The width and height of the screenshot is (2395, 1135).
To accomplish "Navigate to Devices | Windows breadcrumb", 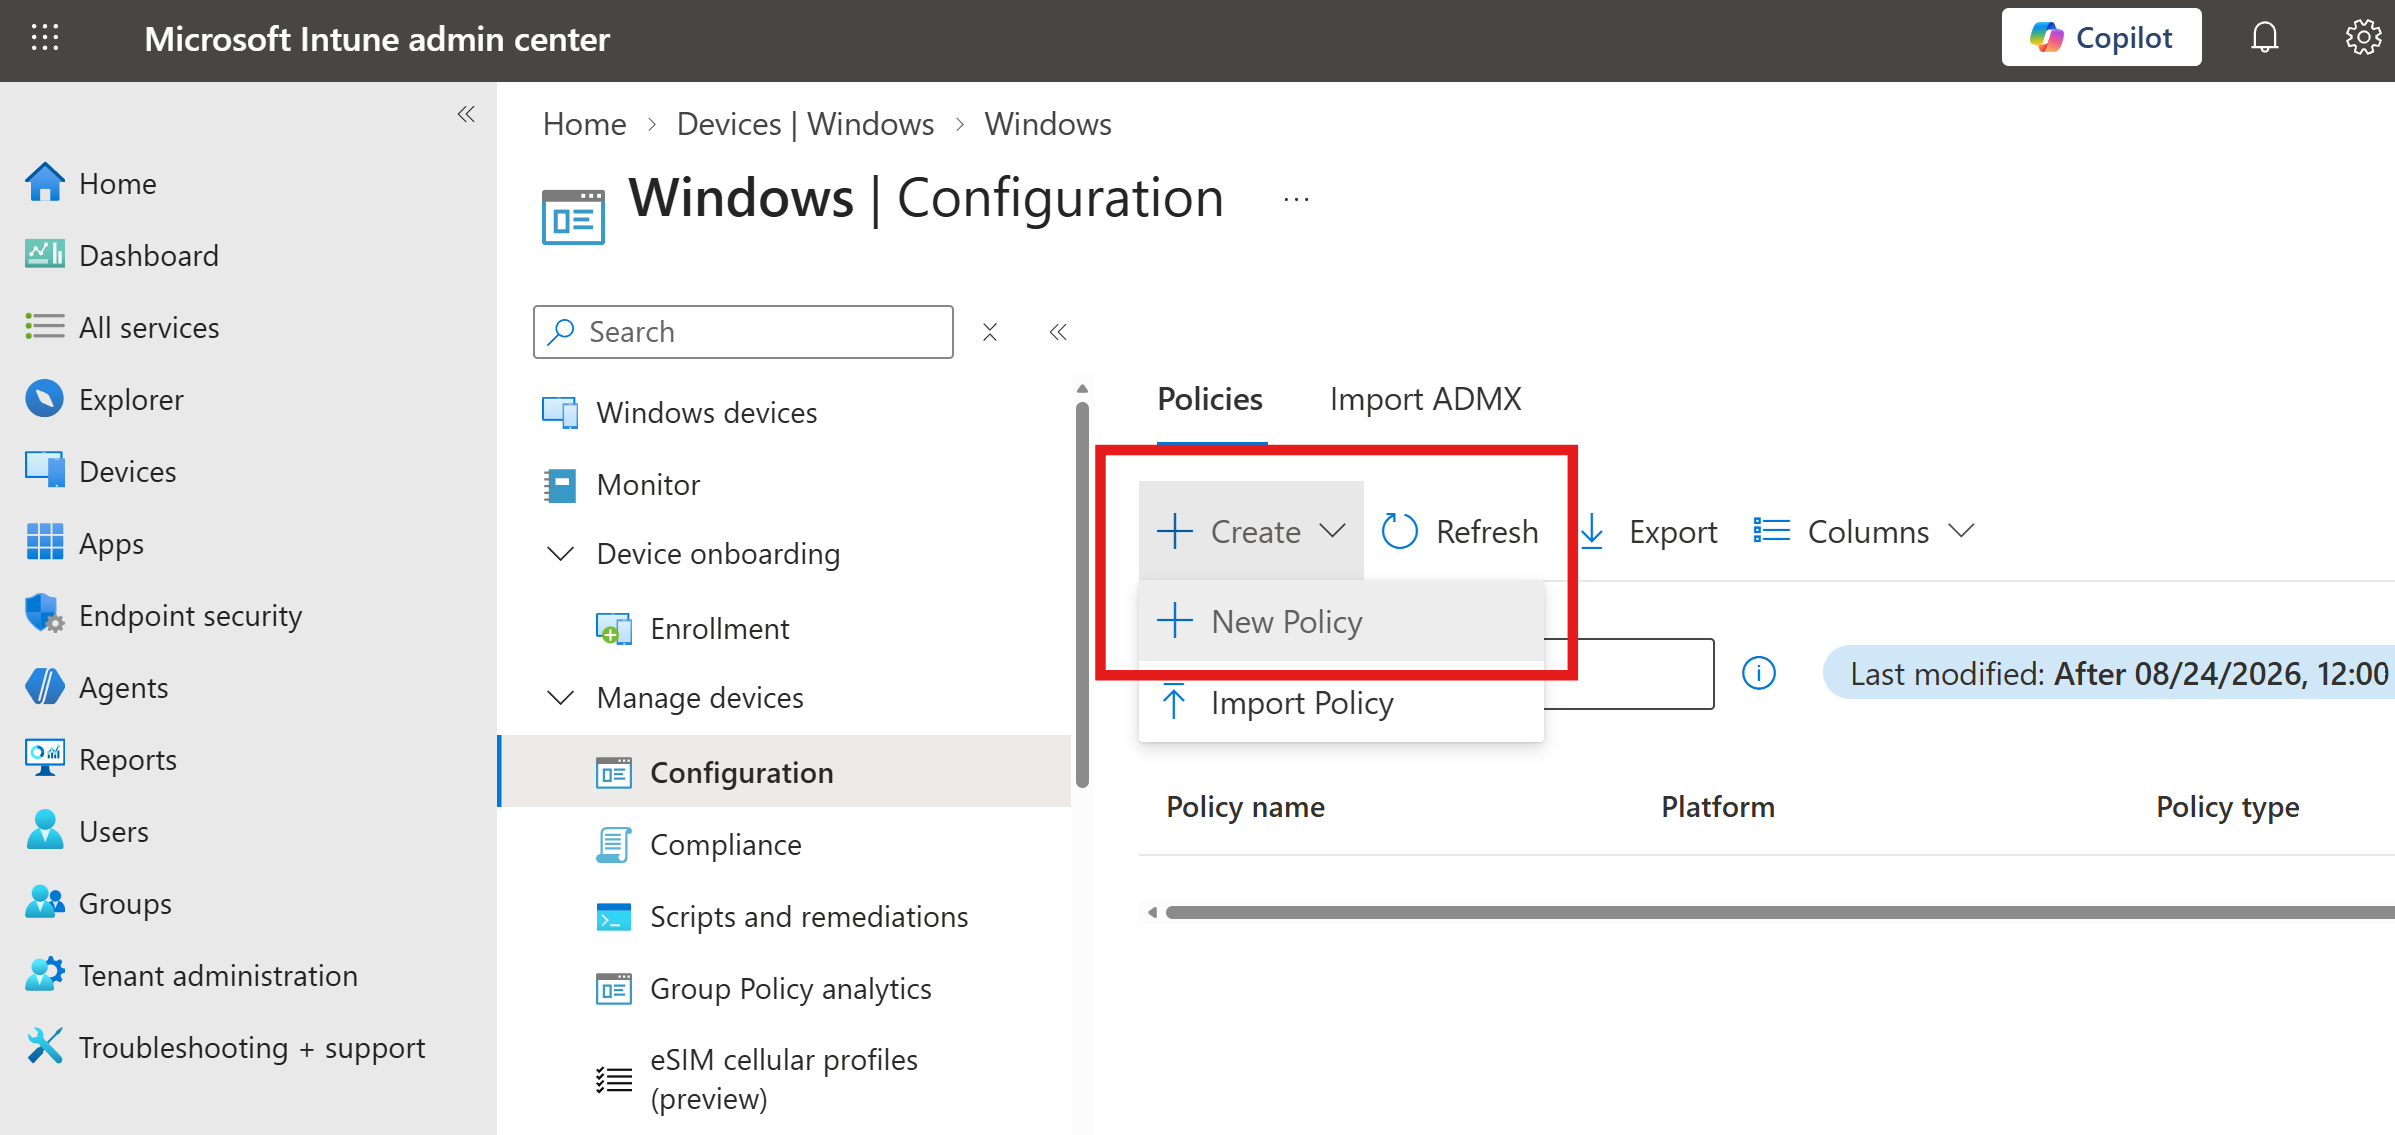I will tap(805, 124).
